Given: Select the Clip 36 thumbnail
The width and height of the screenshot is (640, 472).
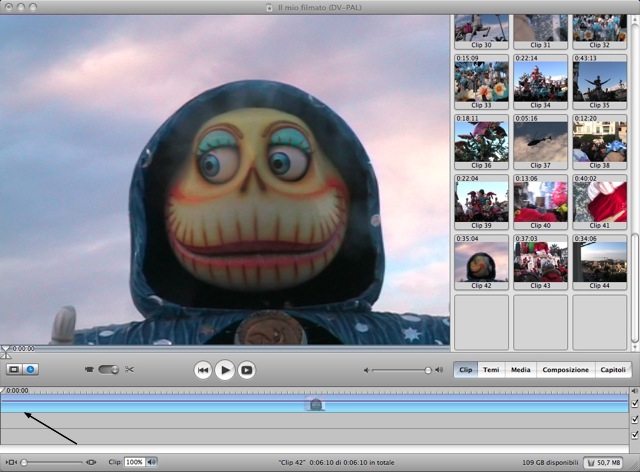Looking at the screenshot, I should 482,142.
